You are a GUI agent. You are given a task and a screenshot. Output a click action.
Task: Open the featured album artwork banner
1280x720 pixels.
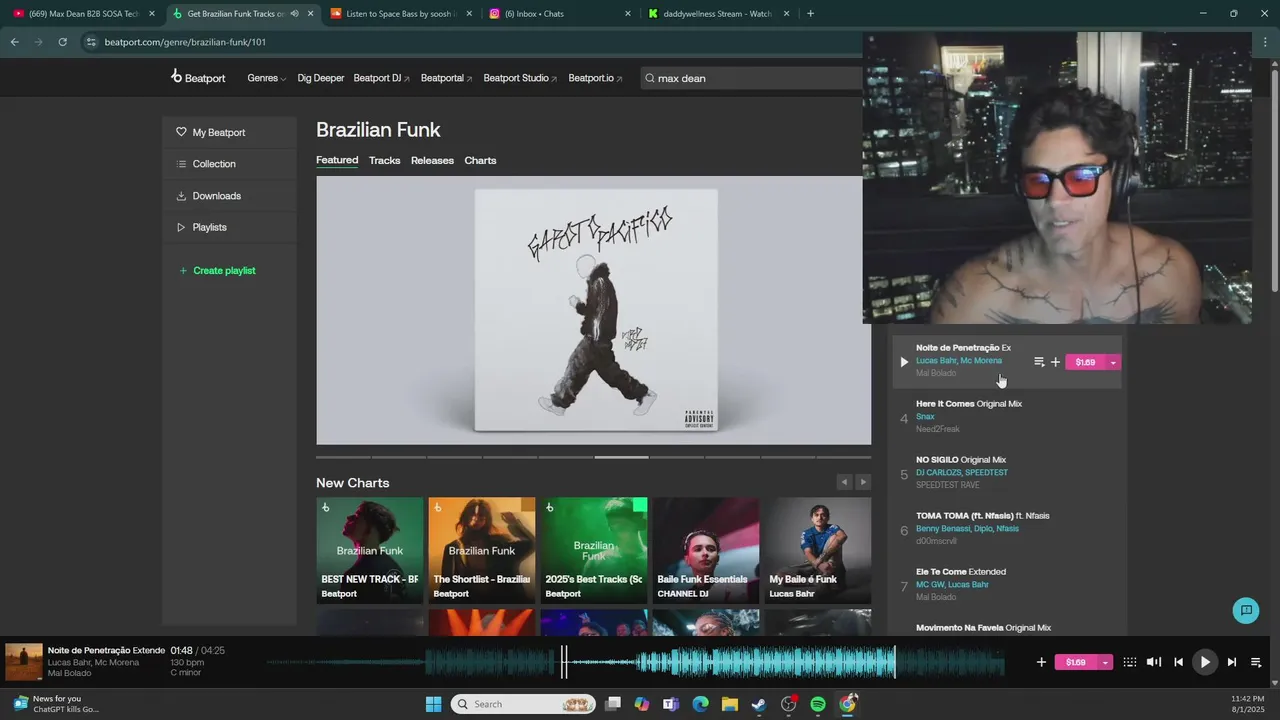[x=594, y=311]
